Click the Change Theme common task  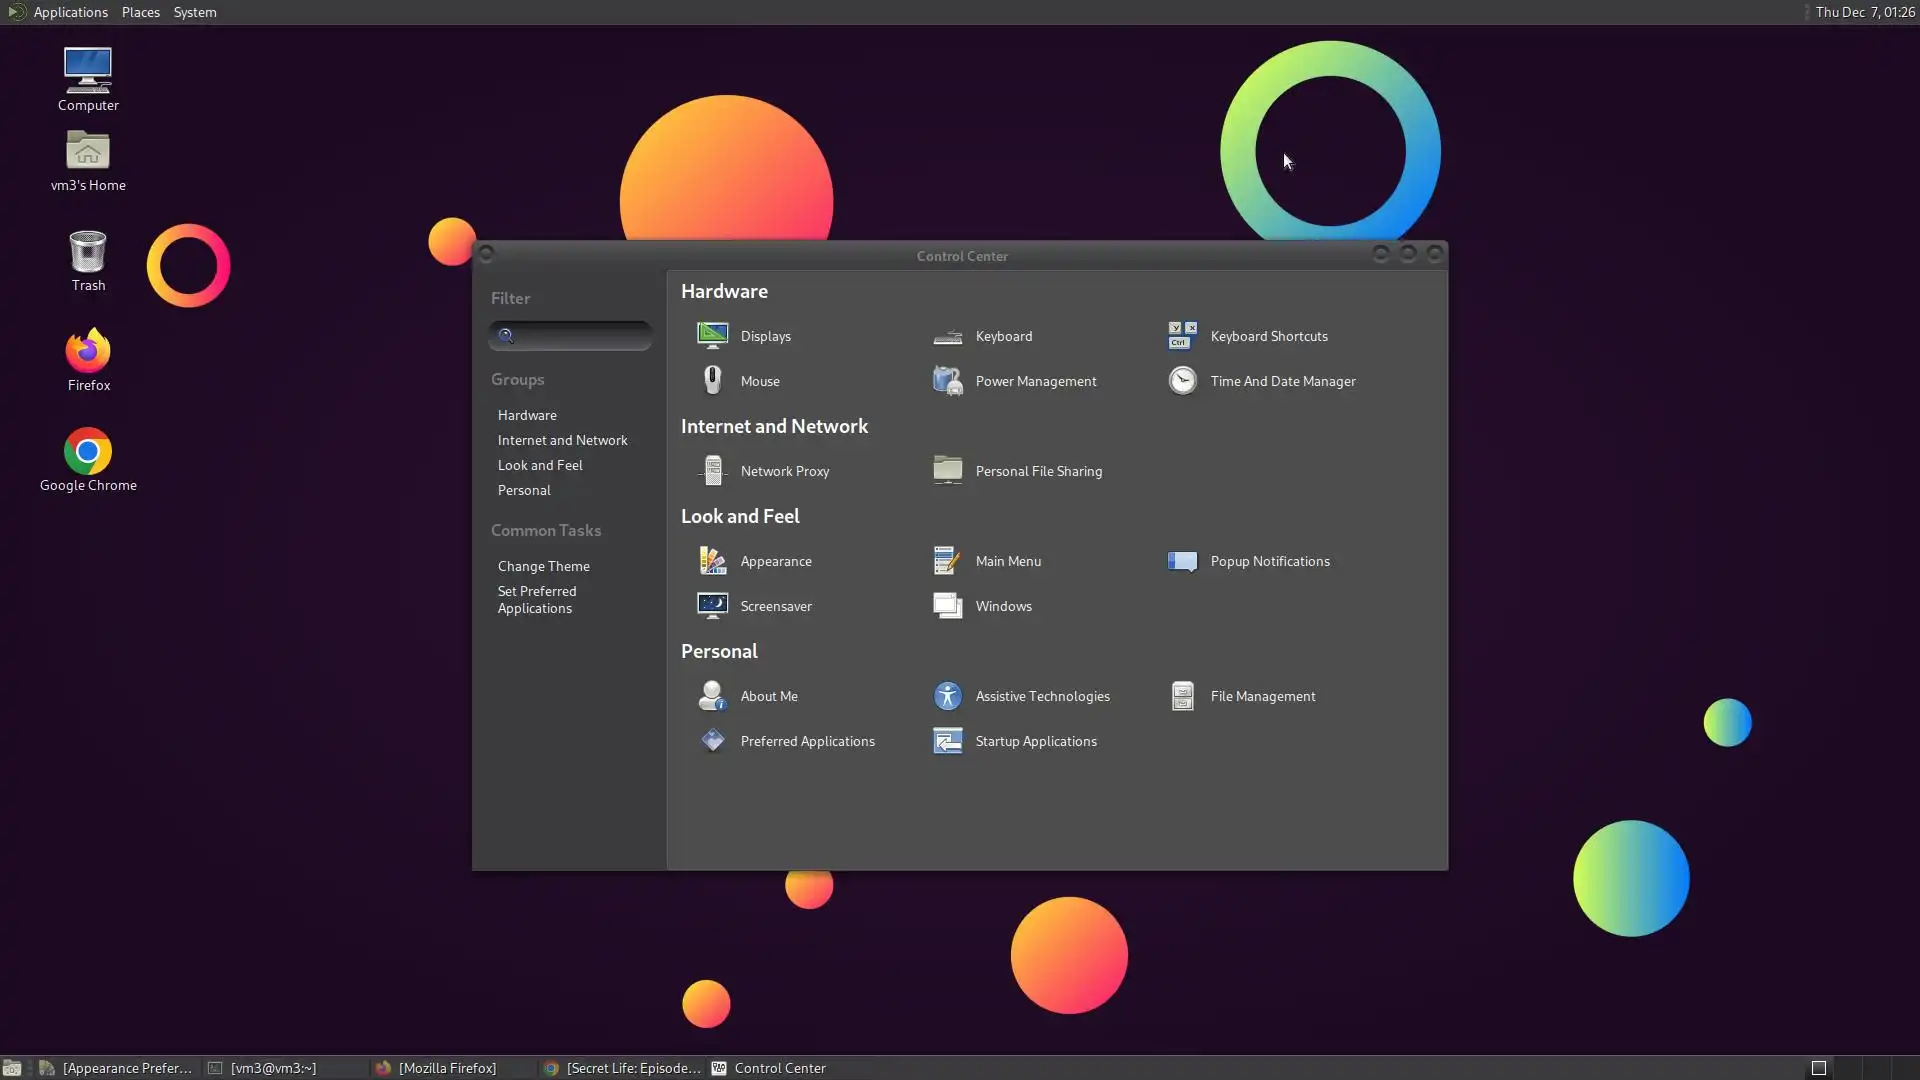tap(543, 566)
